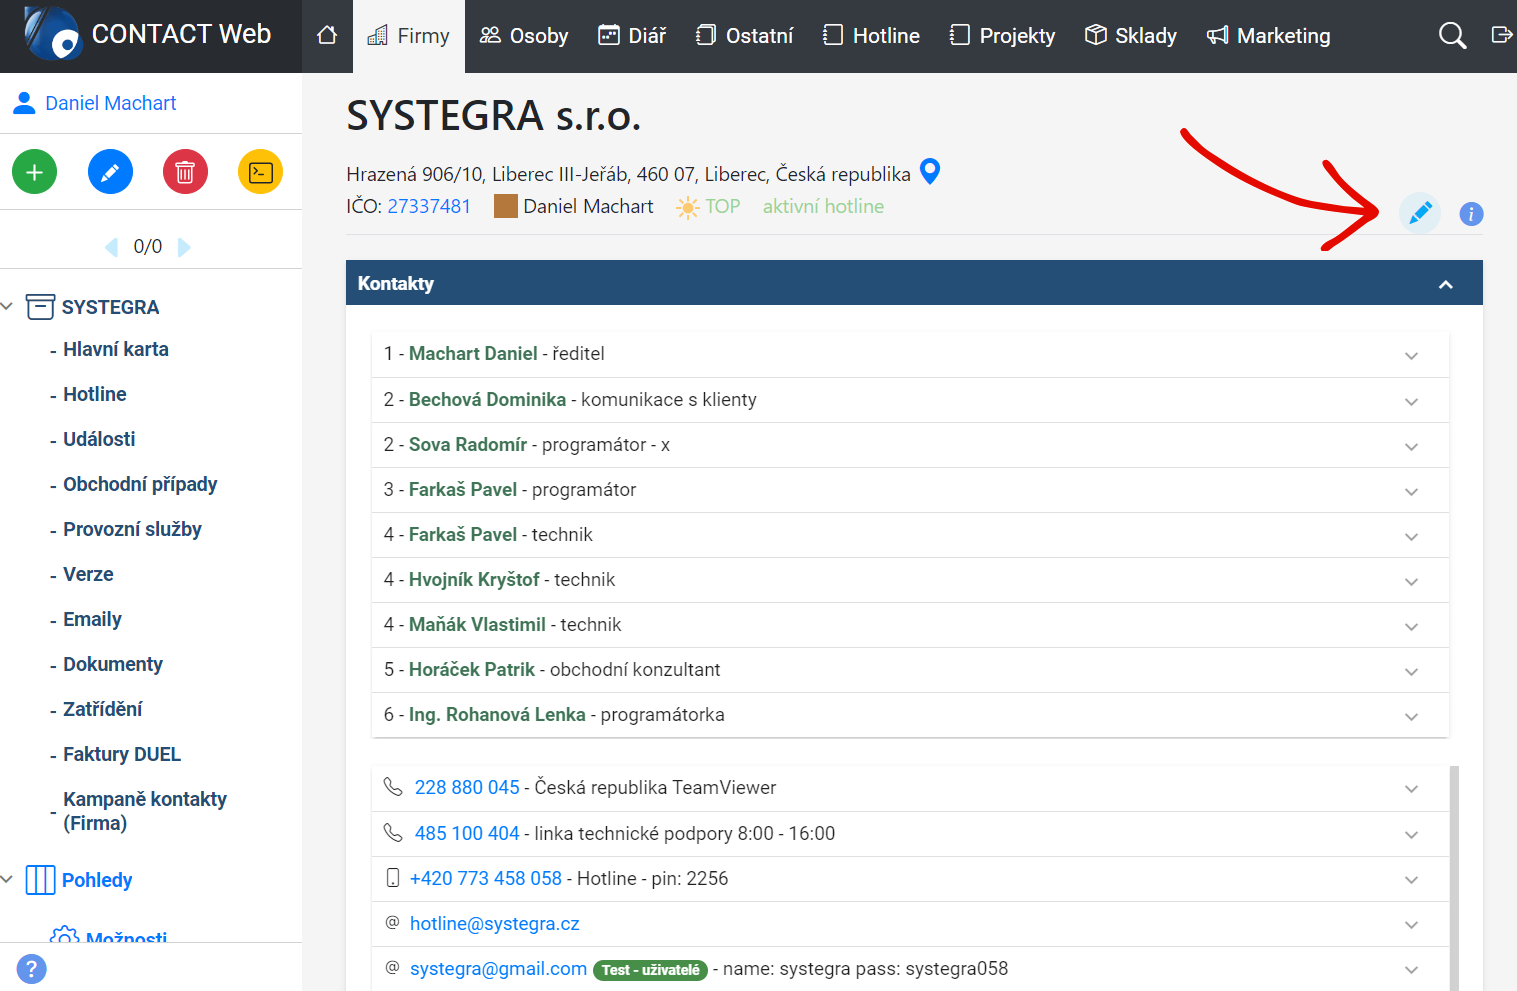Open the Osoby menu
The image size is (1517, 991).
(524, 36)
